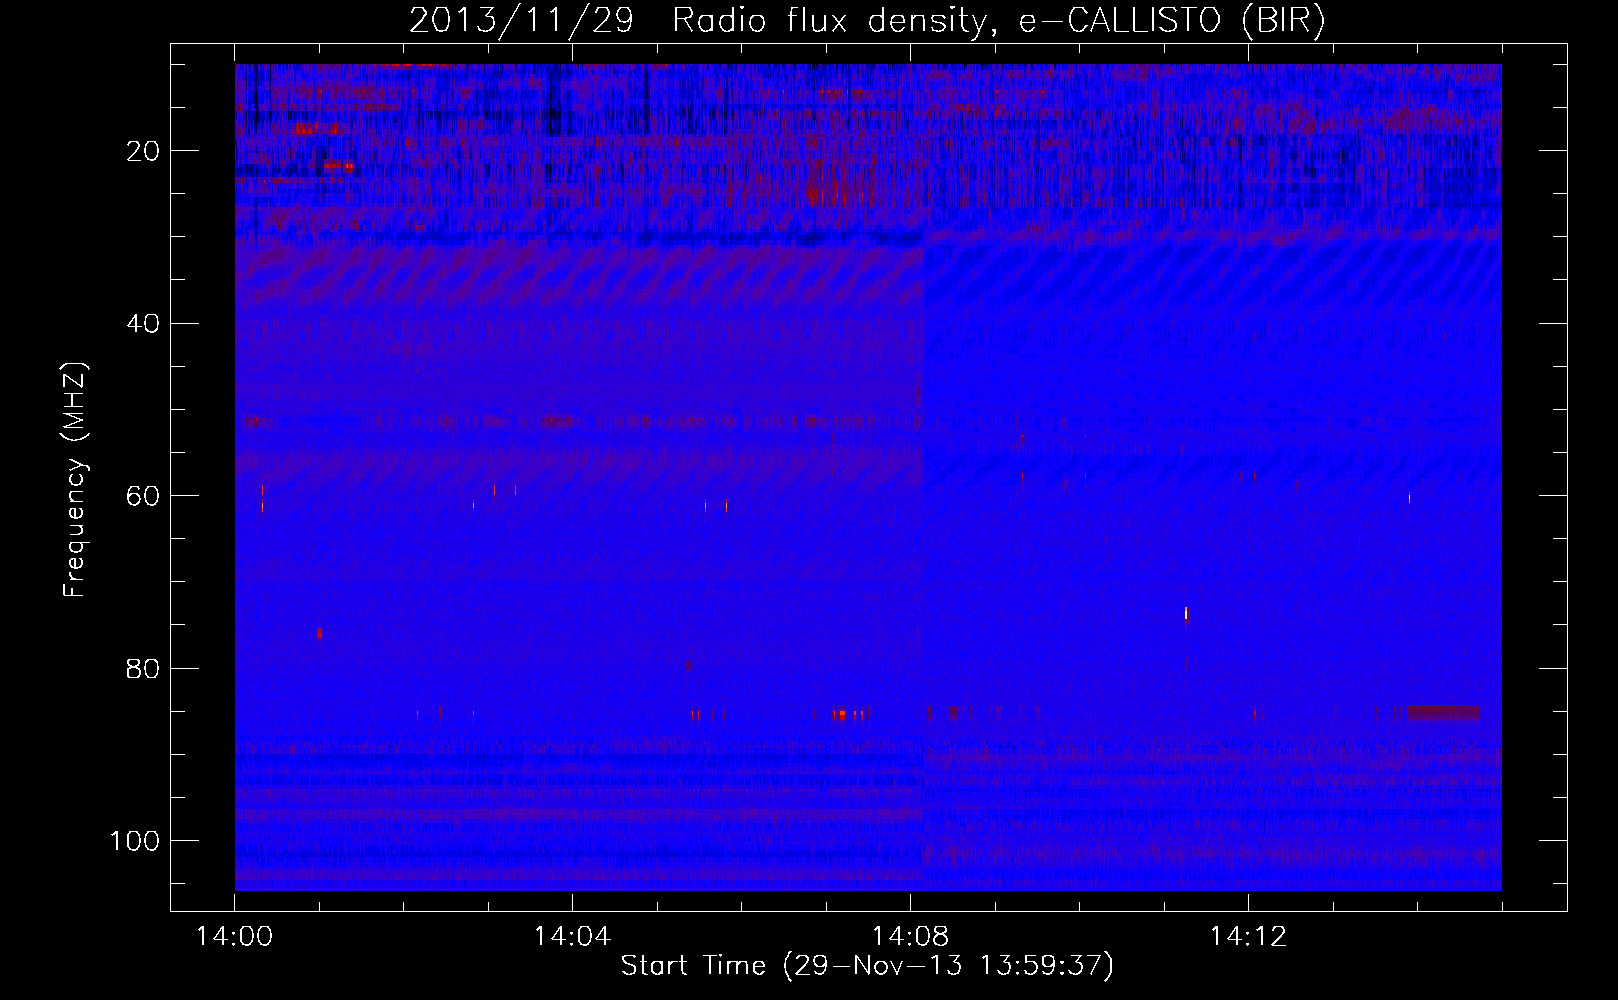Click the frequency tick label "100"
Image resolution: width=1618 pixels, height=1000 pixels.
[x=136, y=841]
